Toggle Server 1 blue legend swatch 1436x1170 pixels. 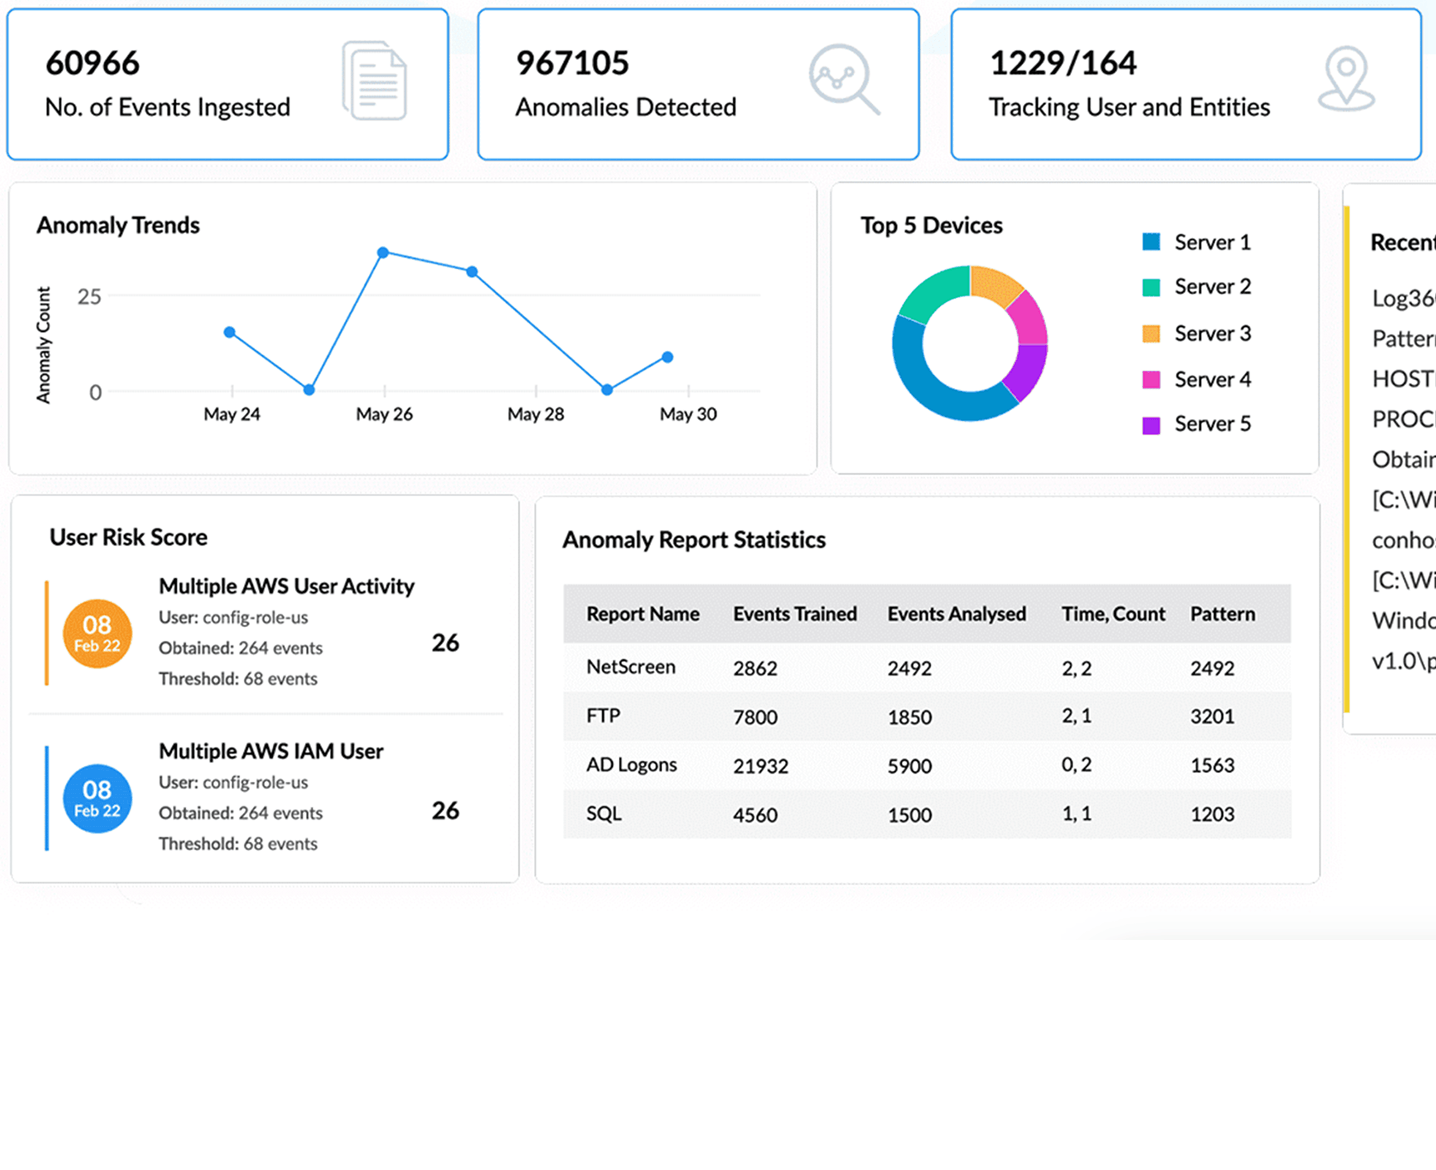tap(1151, 242)
